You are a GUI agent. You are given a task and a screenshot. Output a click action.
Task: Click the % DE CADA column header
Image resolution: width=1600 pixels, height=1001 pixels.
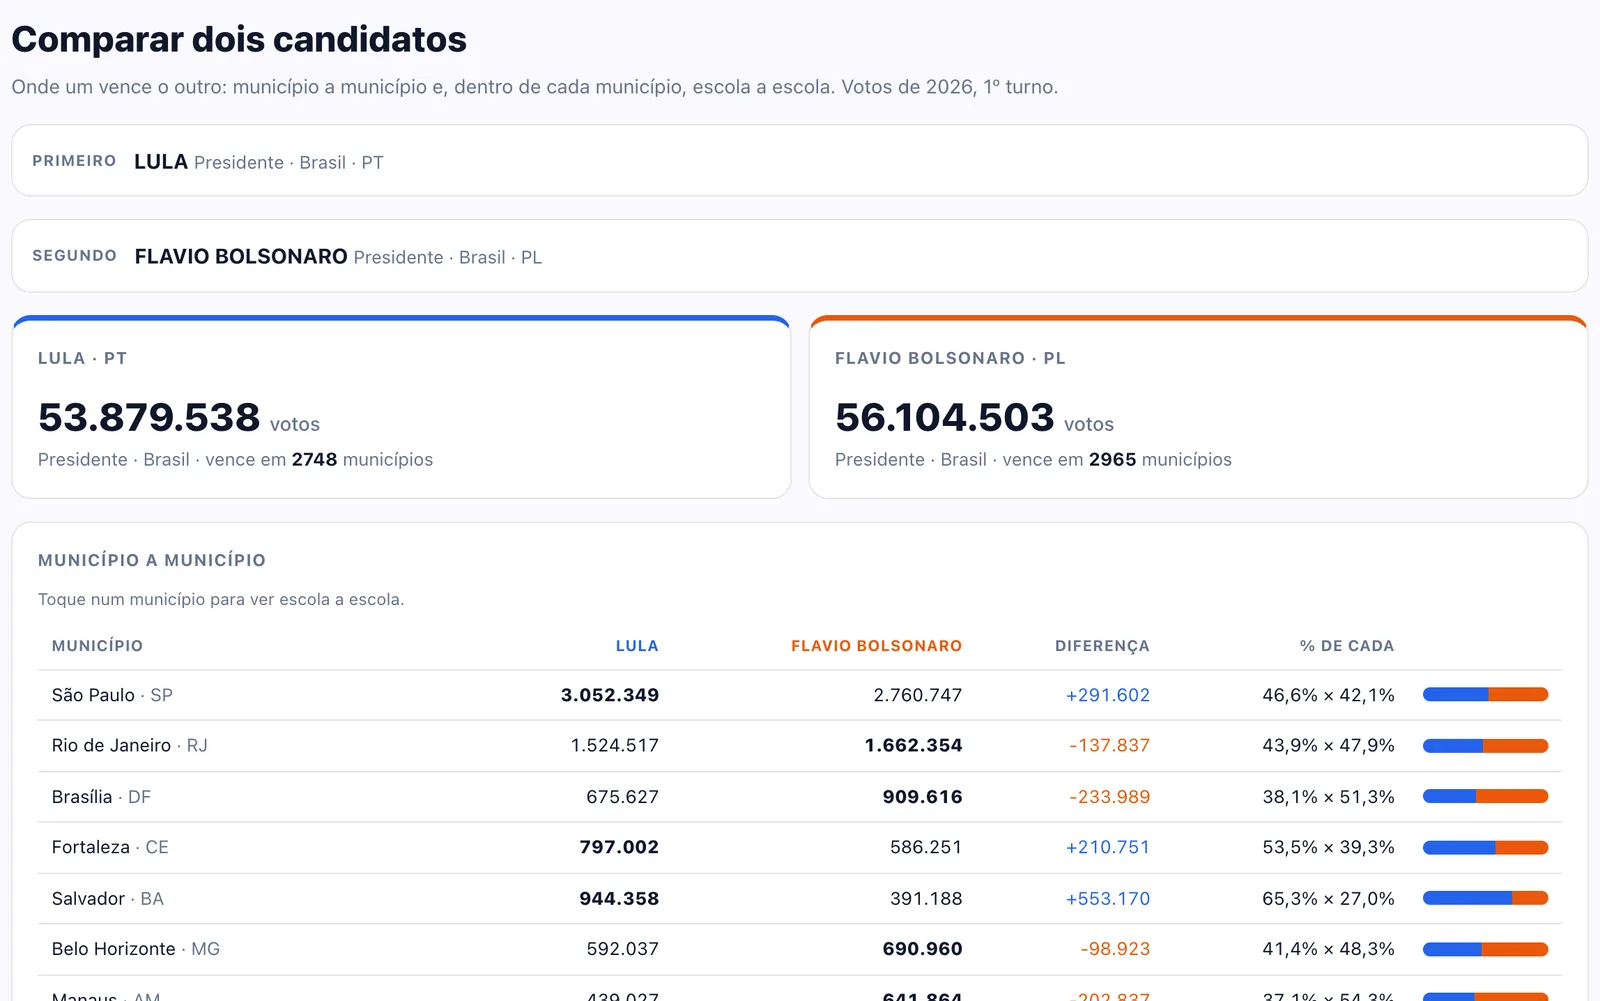point(1346,646)
